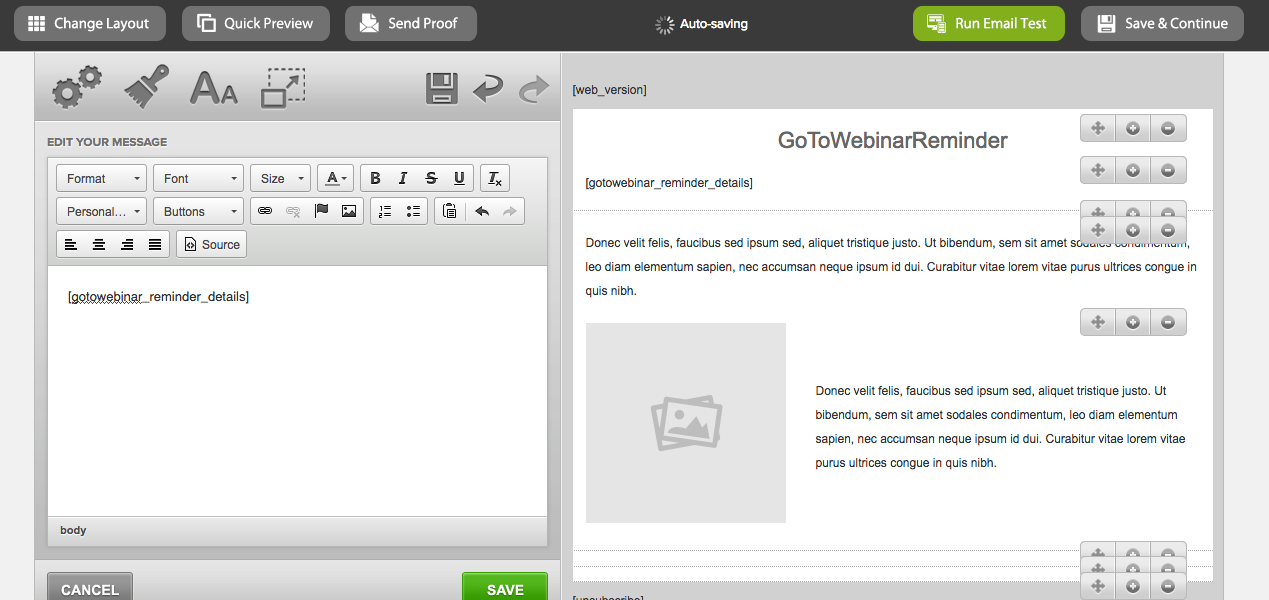Click Change Layout button
Viewport: 1269px width, 600px height.
pyautogui.click(x=90, y=23)
